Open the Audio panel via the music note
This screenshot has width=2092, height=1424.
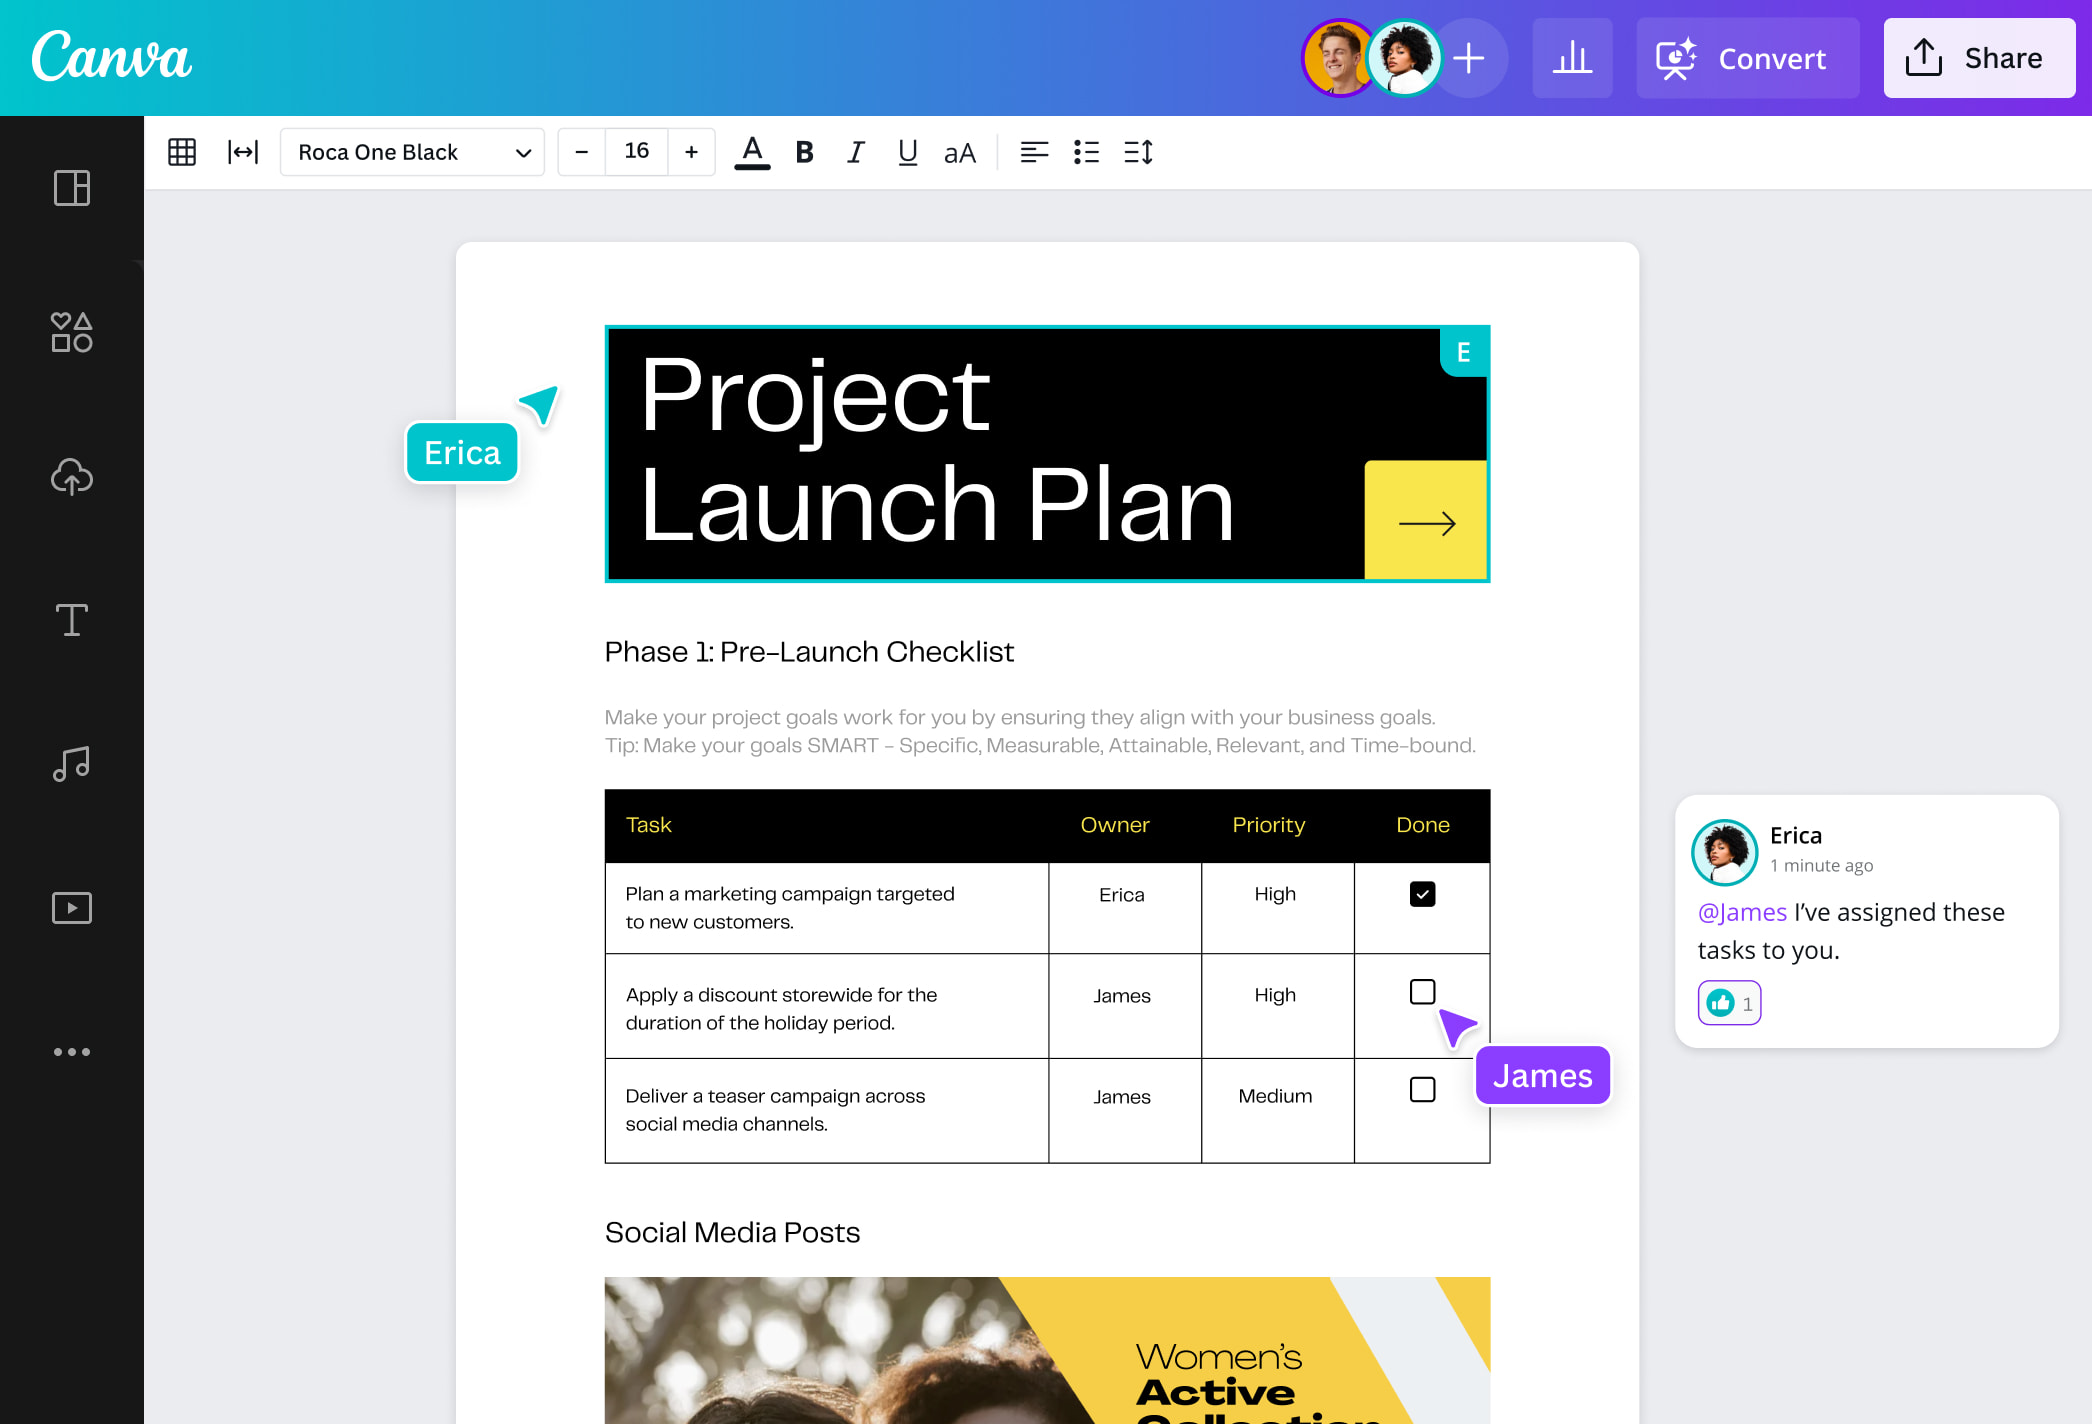(71, 763)
